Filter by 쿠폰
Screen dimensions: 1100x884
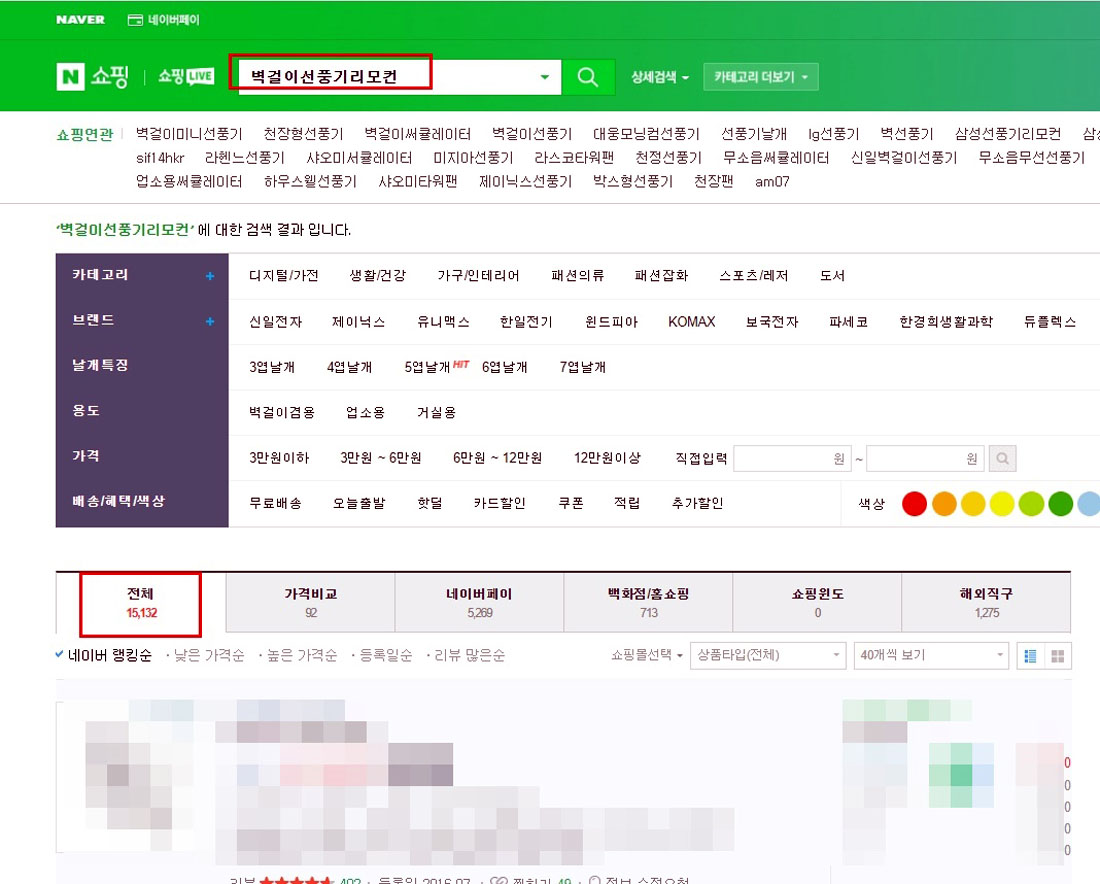pyautogui.click(x=571, y=503)
